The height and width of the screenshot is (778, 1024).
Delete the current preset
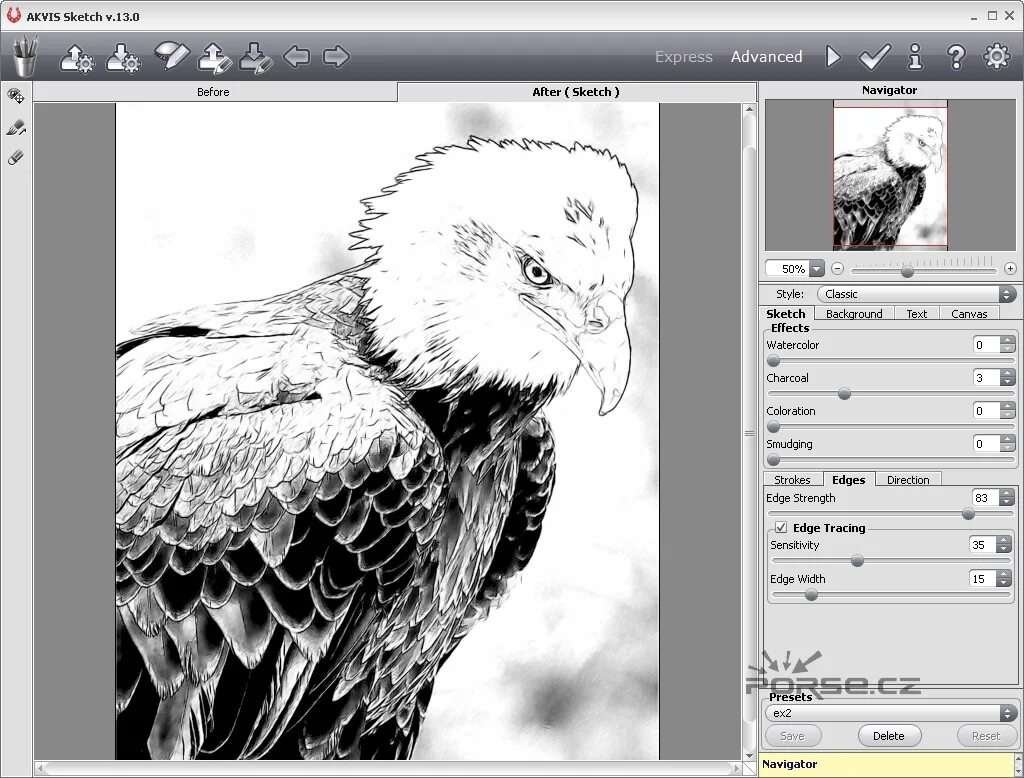[x=889, y=736]
